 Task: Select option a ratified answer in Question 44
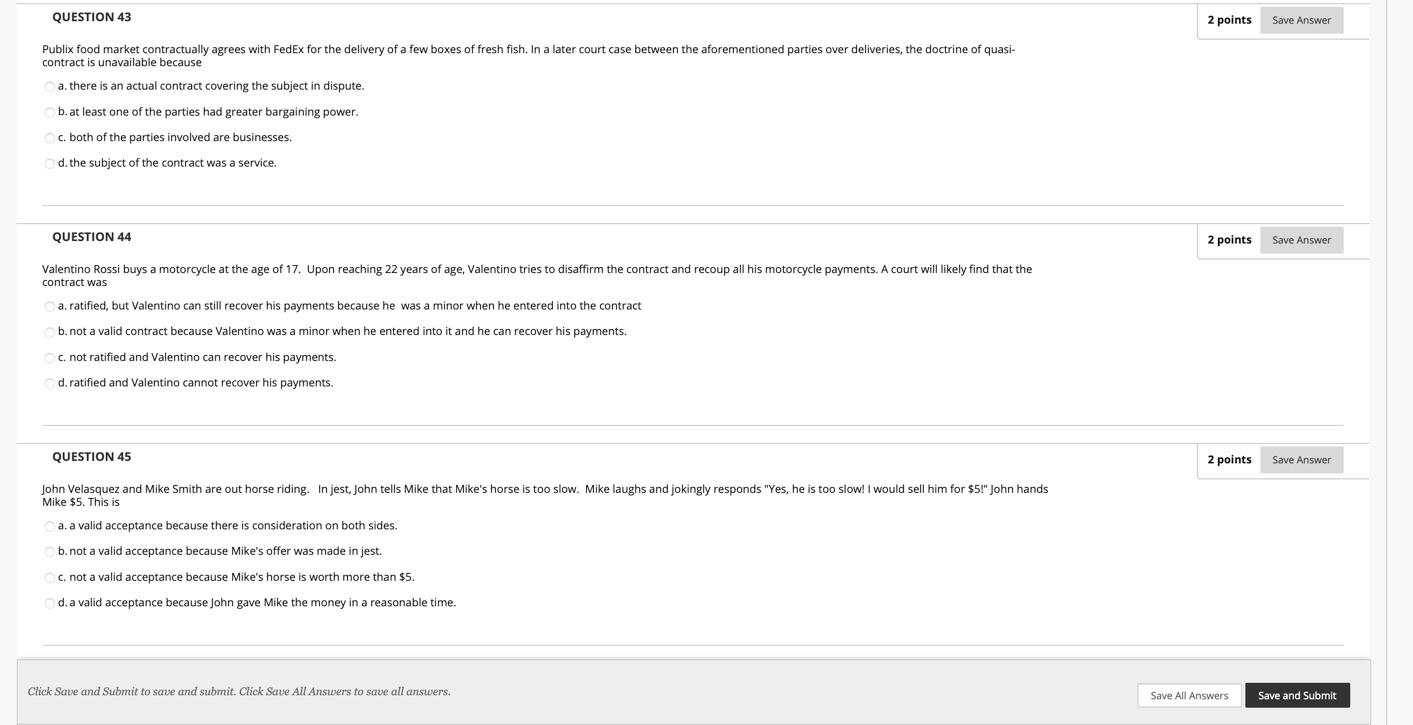coord(48,304)
